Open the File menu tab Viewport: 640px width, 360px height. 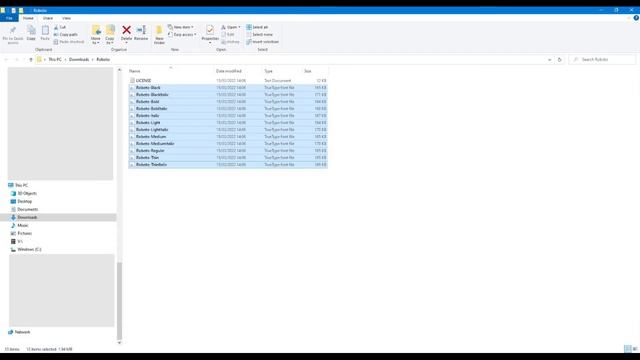point(9,18)
